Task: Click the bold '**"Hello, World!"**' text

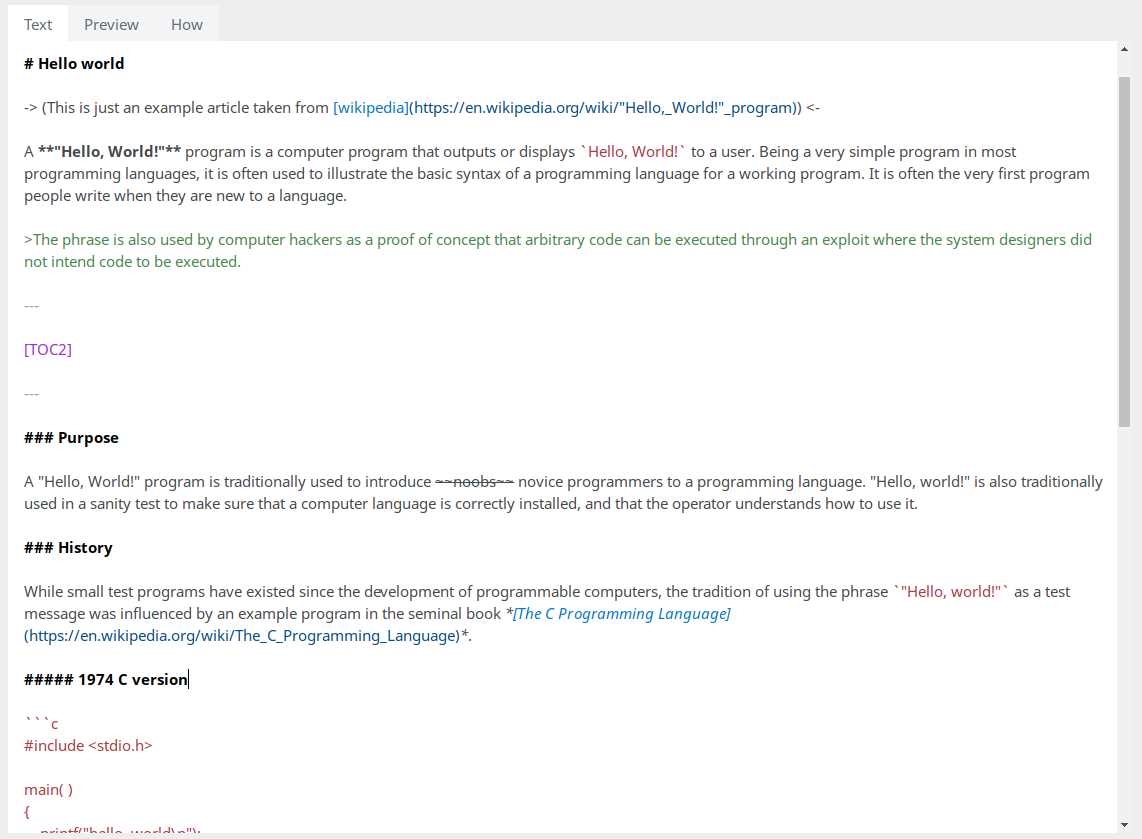Action: point(109,151)
